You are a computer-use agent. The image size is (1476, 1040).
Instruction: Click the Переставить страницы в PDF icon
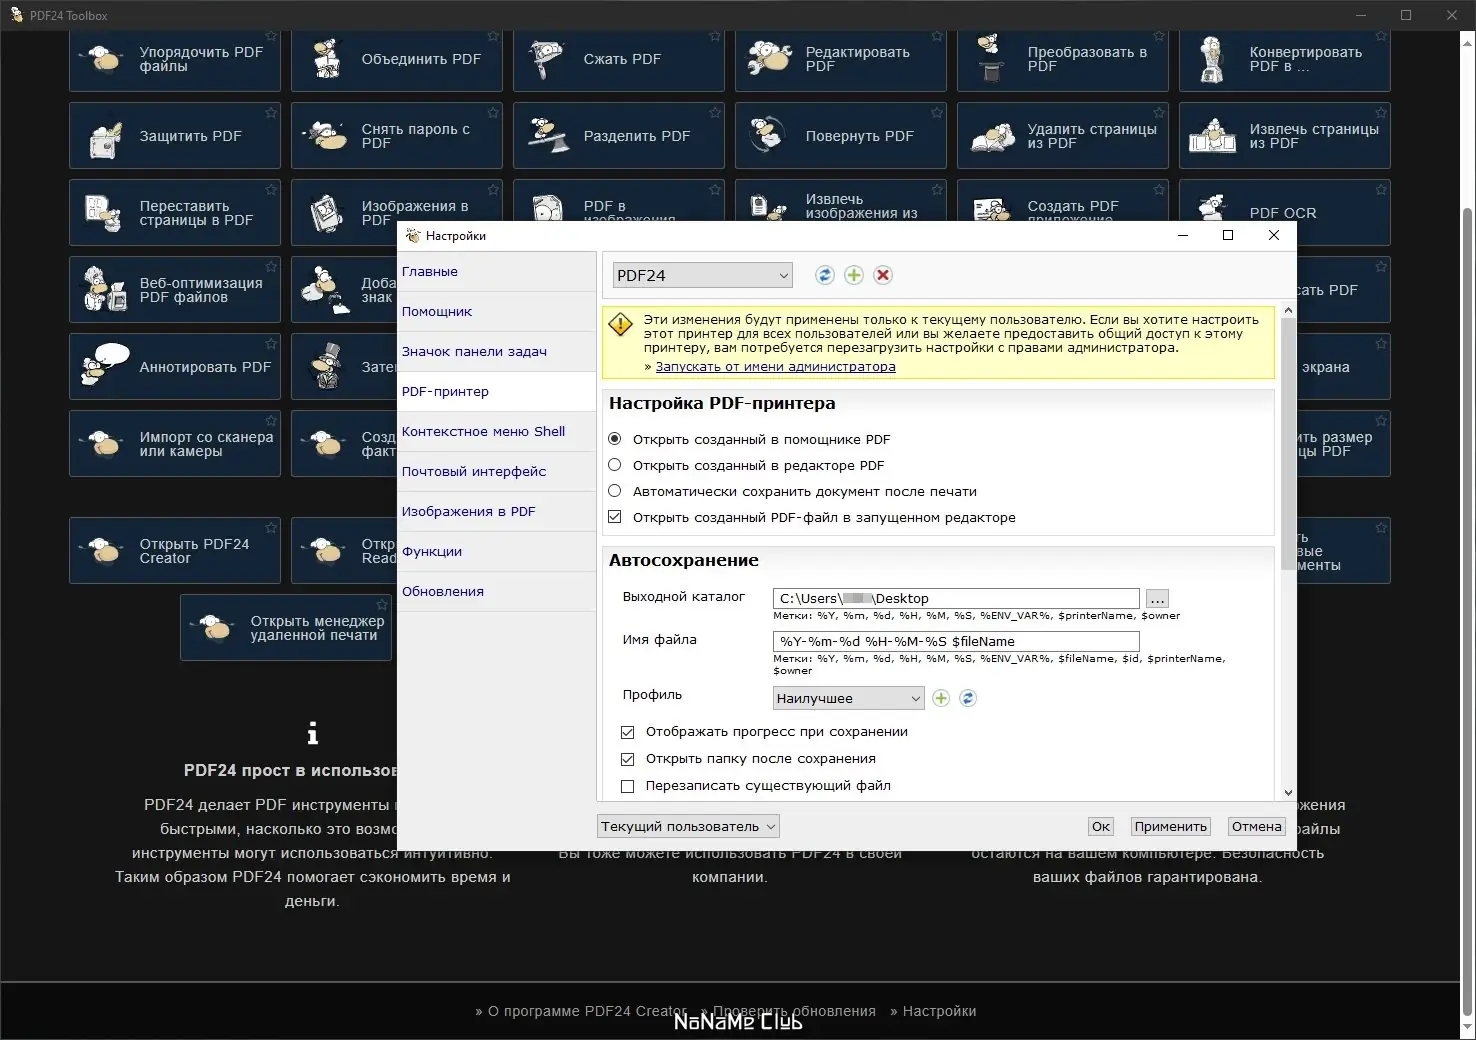point(104,213)
